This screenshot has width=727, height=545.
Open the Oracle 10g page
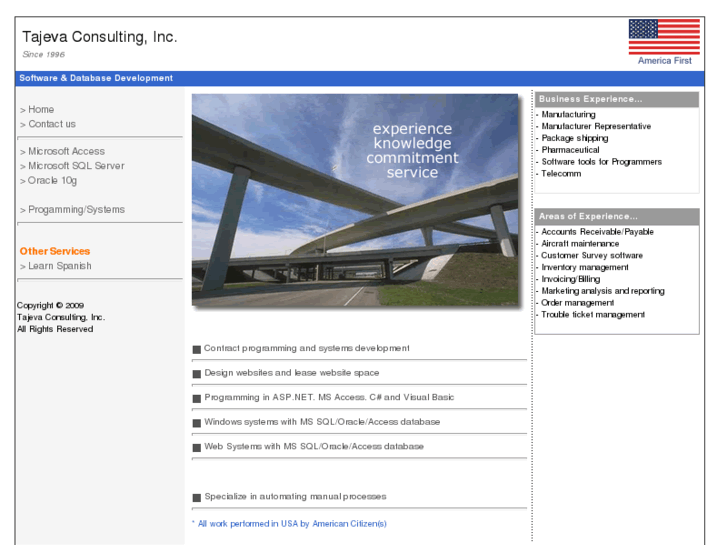coord(52,180)
